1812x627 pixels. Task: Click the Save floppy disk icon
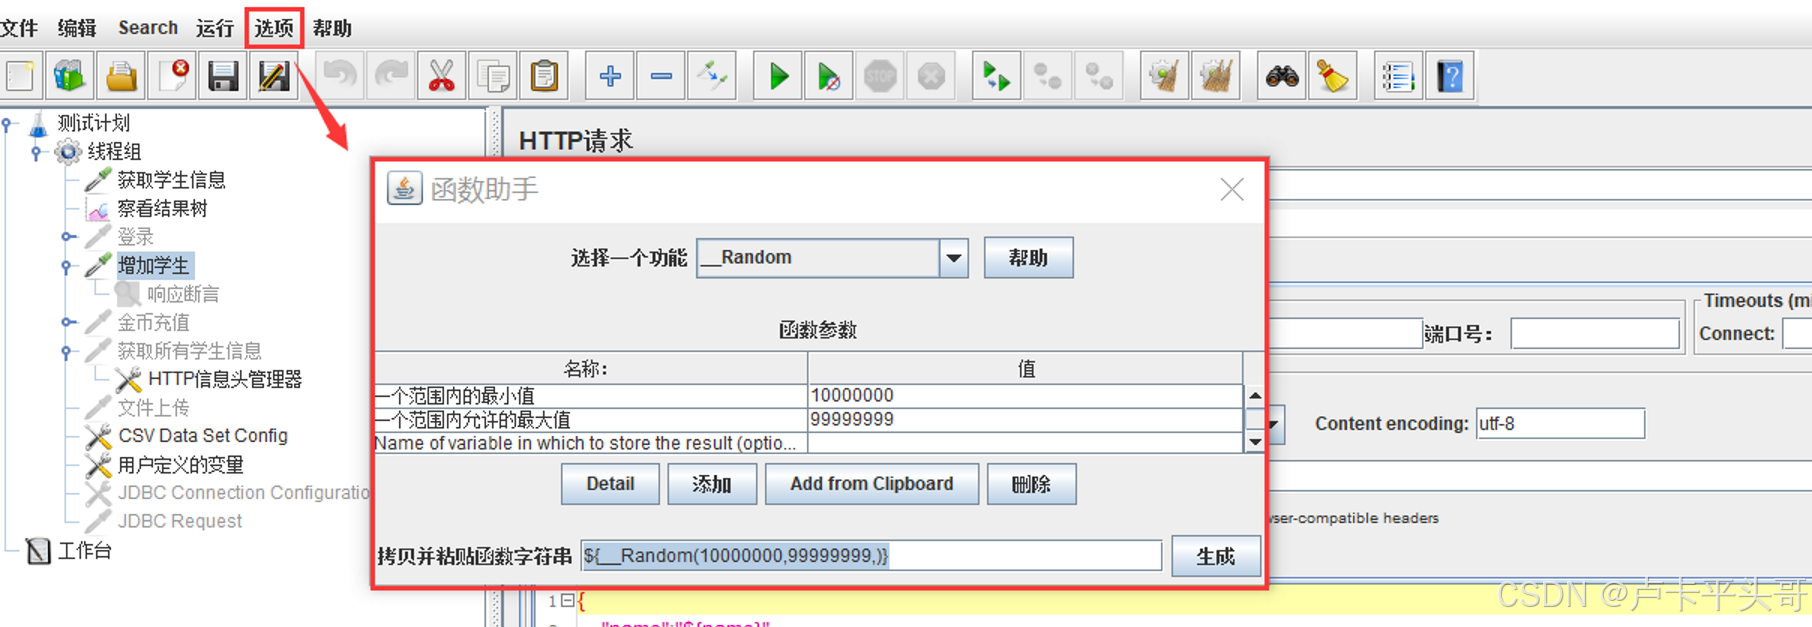[222, 76]
